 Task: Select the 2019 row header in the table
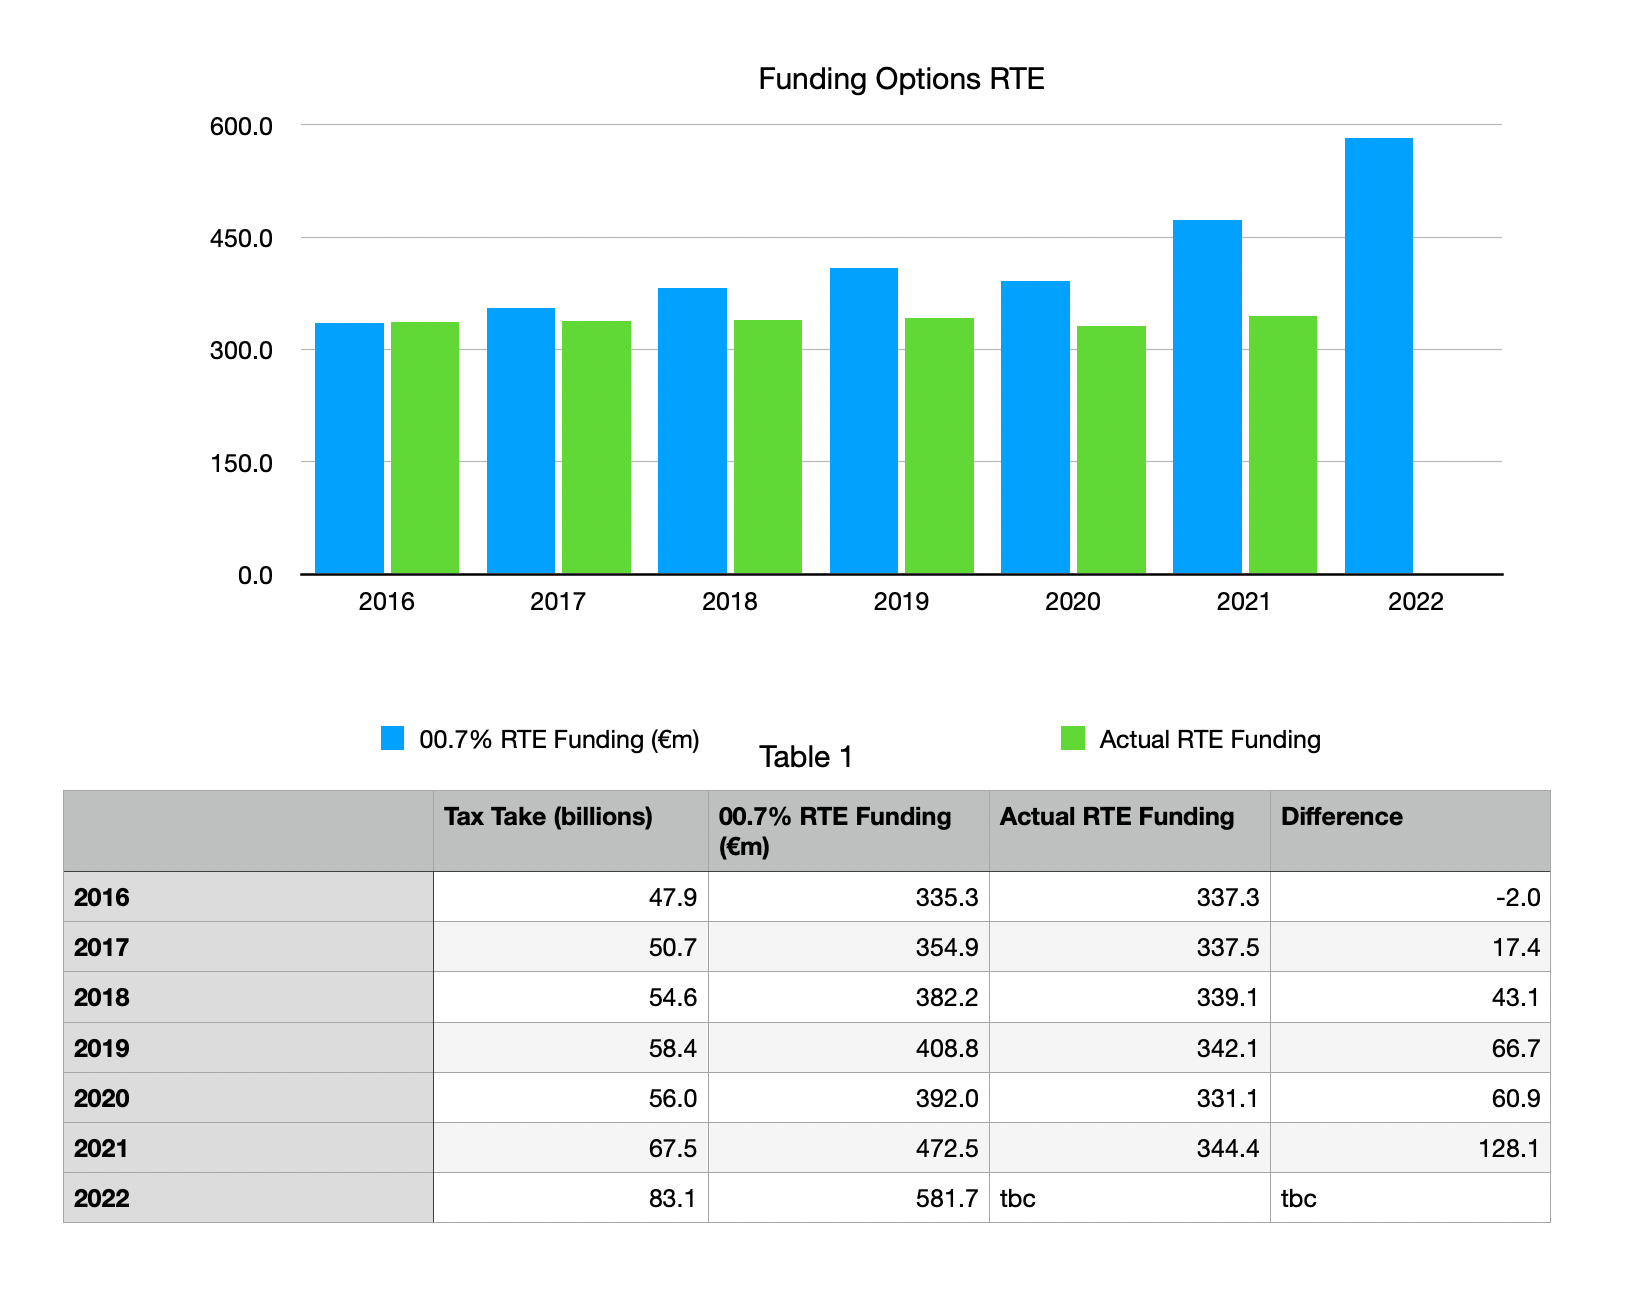248,1048
